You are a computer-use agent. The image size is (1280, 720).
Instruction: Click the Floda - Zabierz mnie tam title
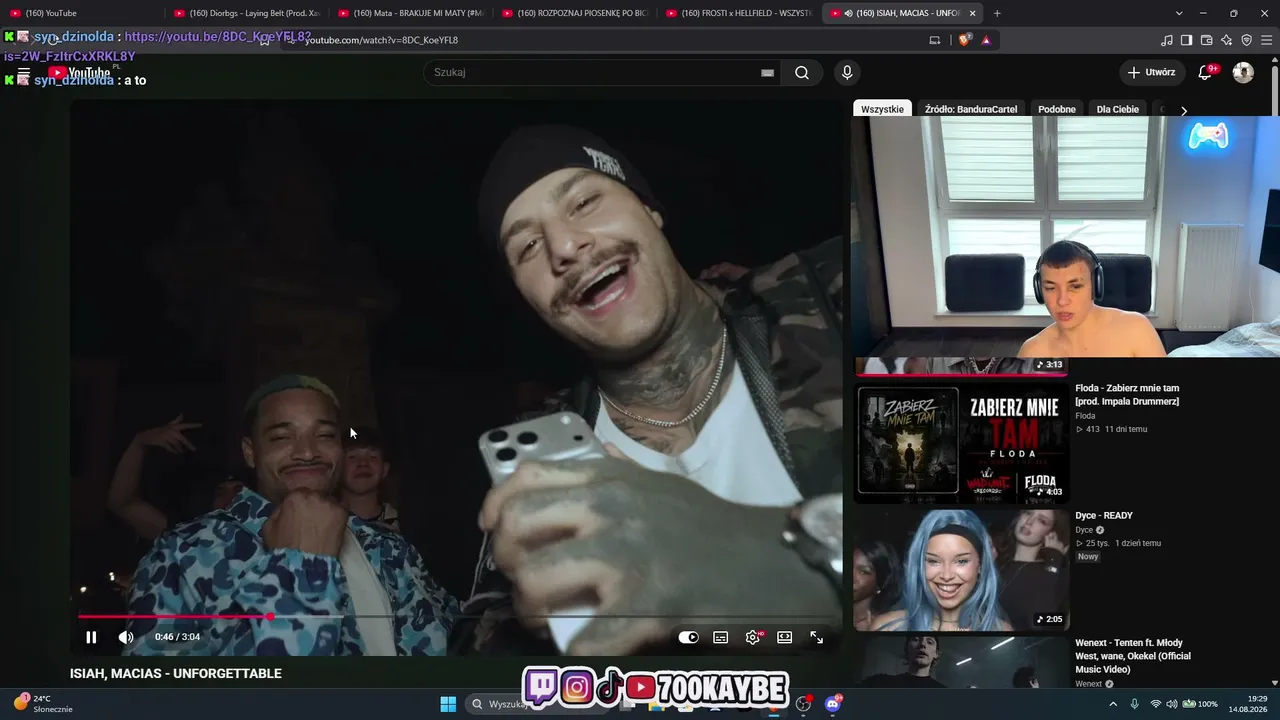pyautogui.click(x=1127, y=394)
